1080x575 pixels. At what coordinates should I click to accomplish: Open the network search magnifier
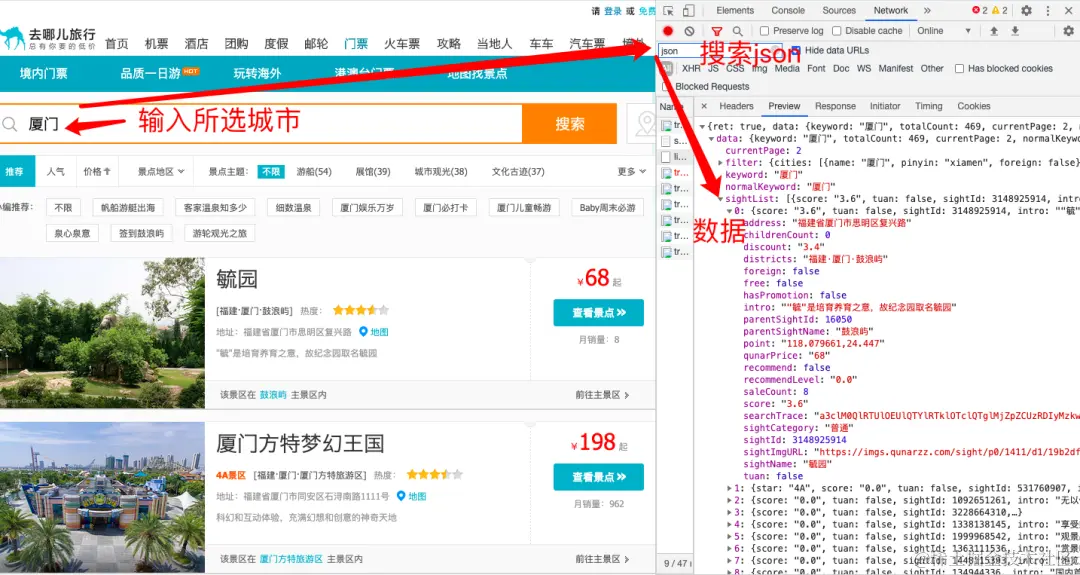coord(738,31)
